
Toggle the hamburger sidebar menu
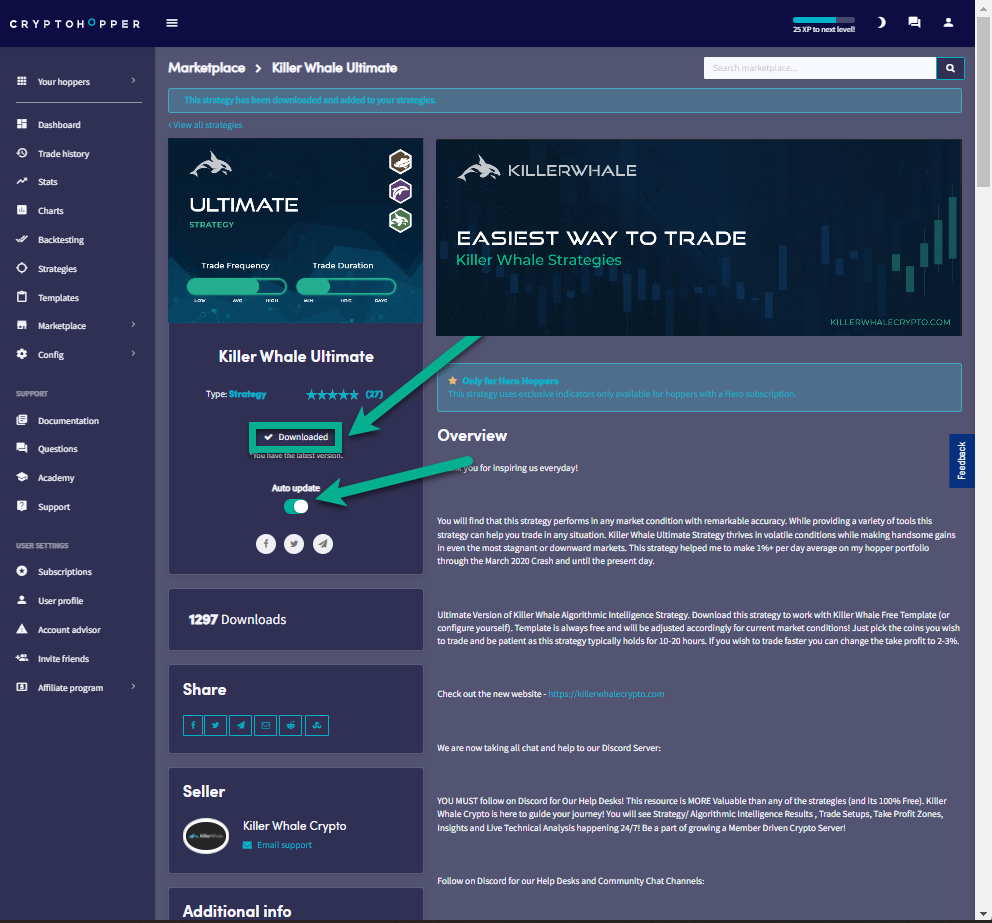172,23
